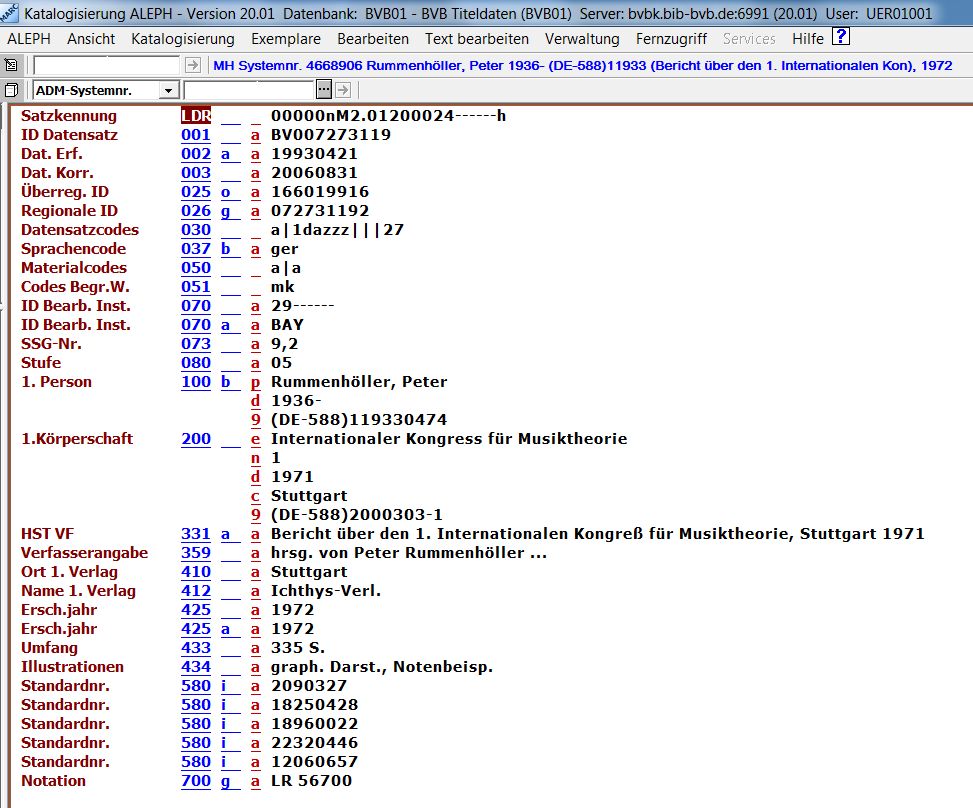Screen dimensions: 973x808
Task: Click field tag 700 for Notation
Action: point(196,781)
